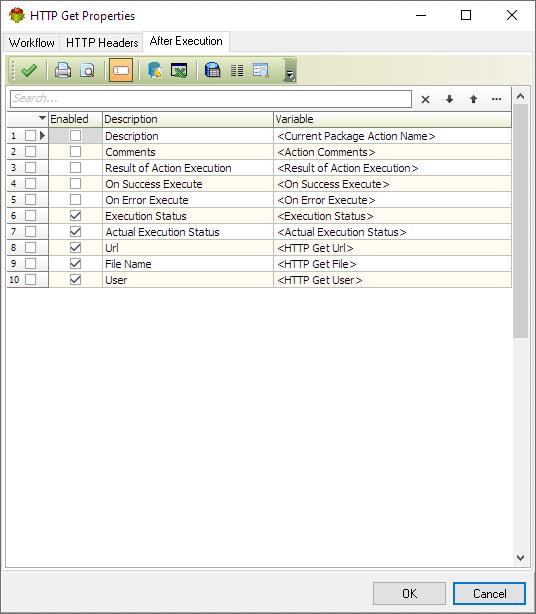536x614 pixels.
Task: Select the After Execution tab
Action: 186,41
